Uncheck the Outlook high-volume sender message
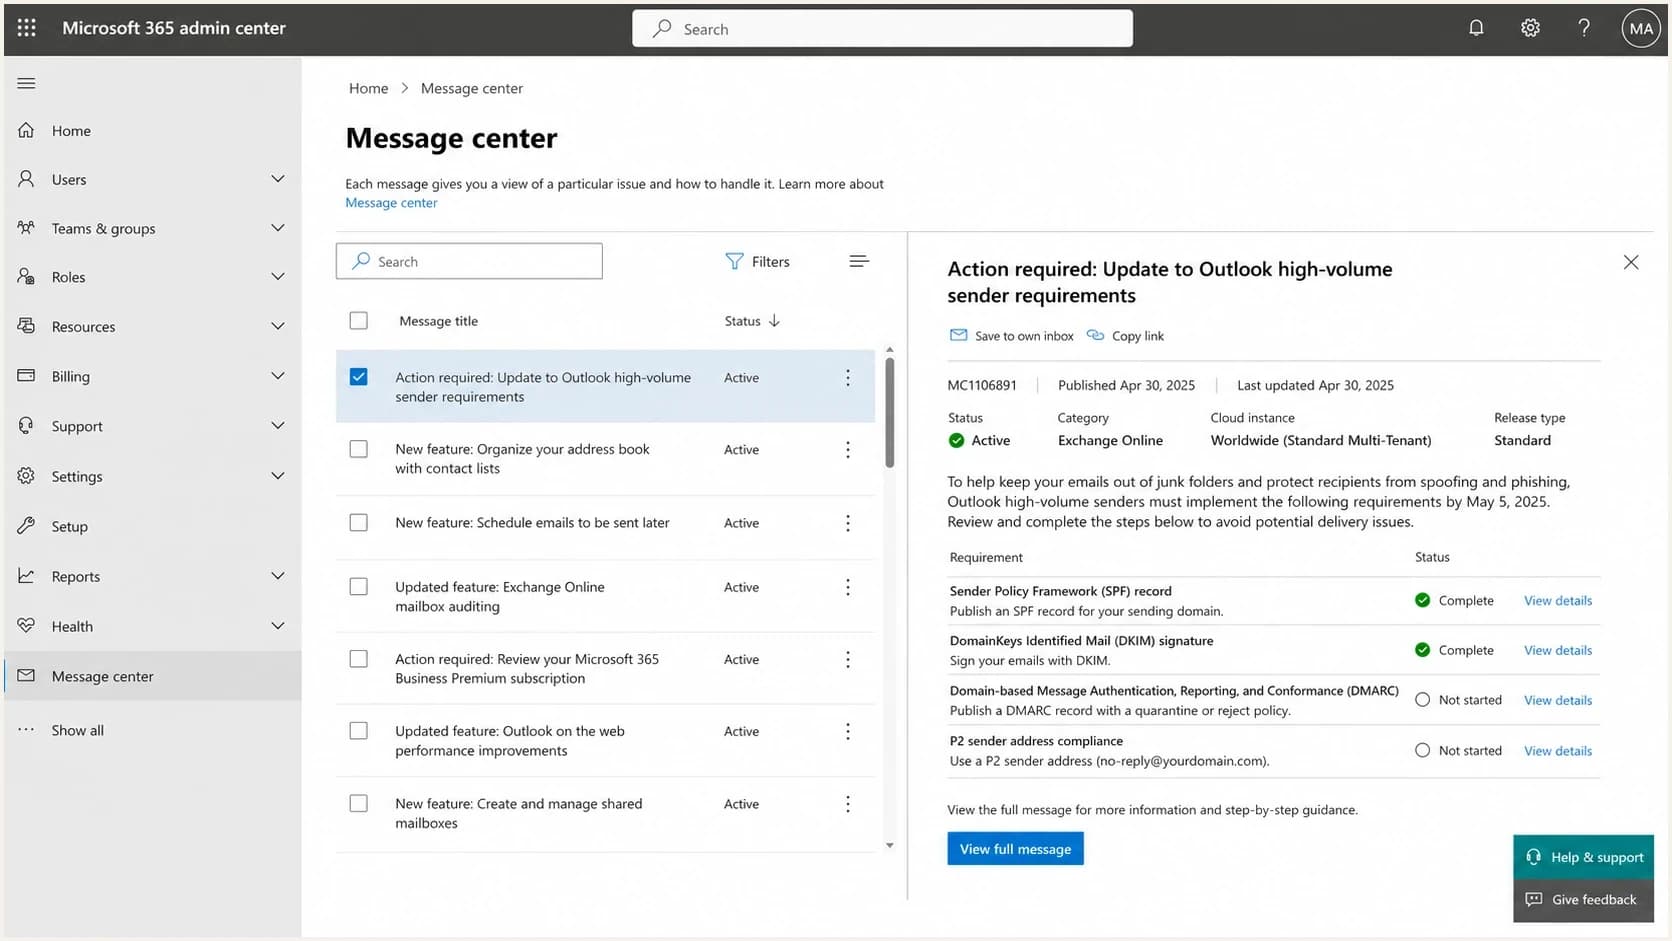 tap(358, 377)
